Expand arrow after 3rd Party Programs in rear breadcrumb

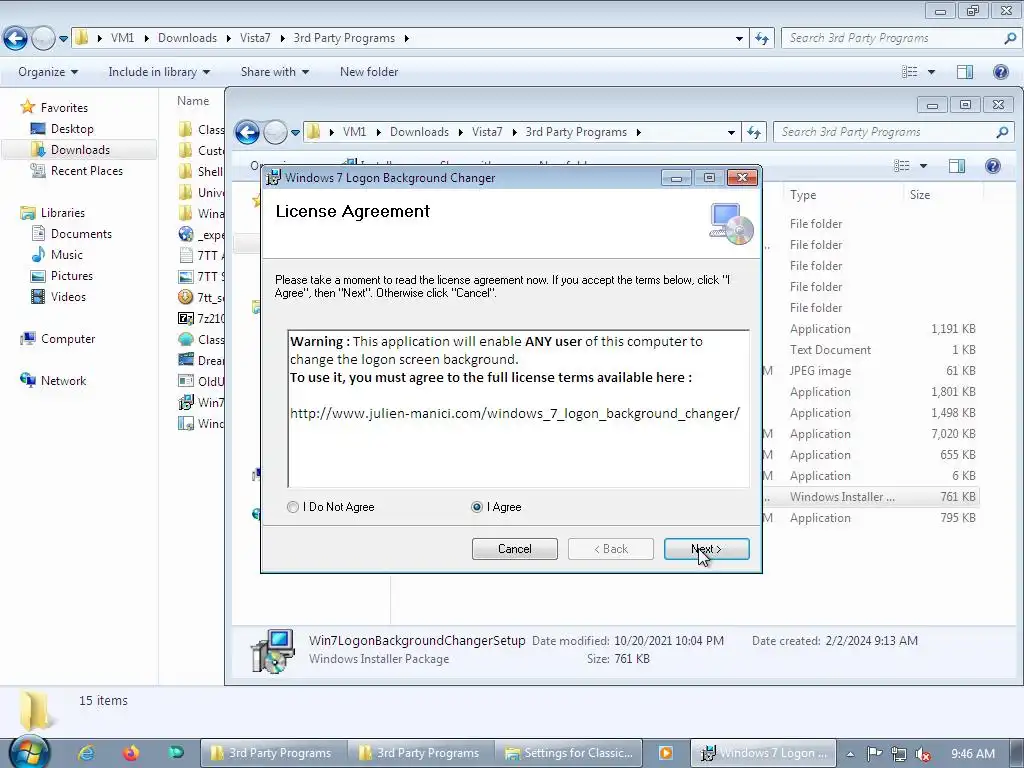(x=406, y=39)
